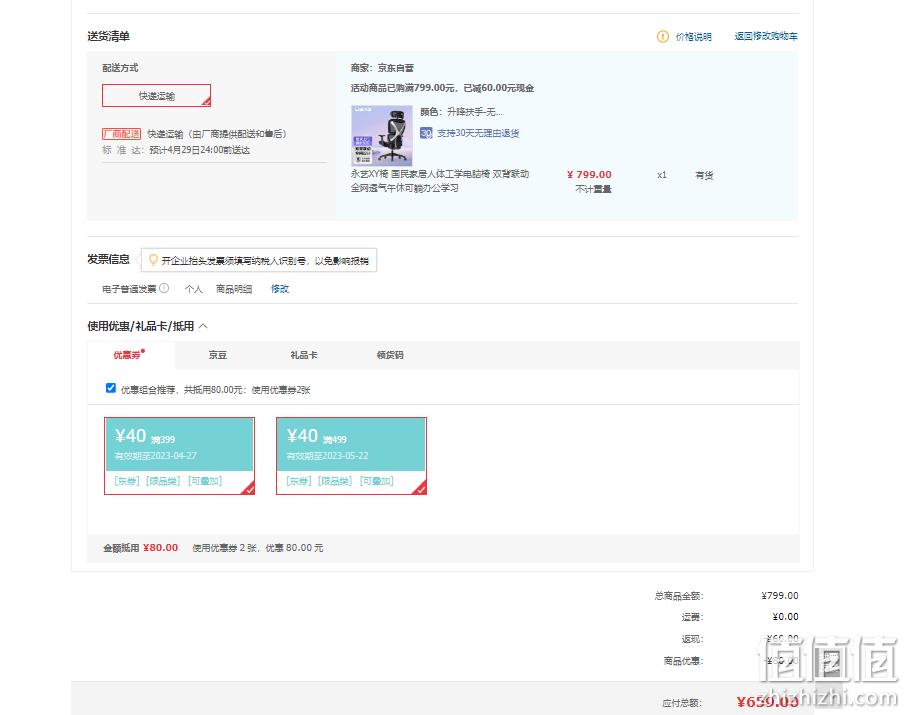
Task: Click the price explanation warning icon
Action: [x=662, y=36]
